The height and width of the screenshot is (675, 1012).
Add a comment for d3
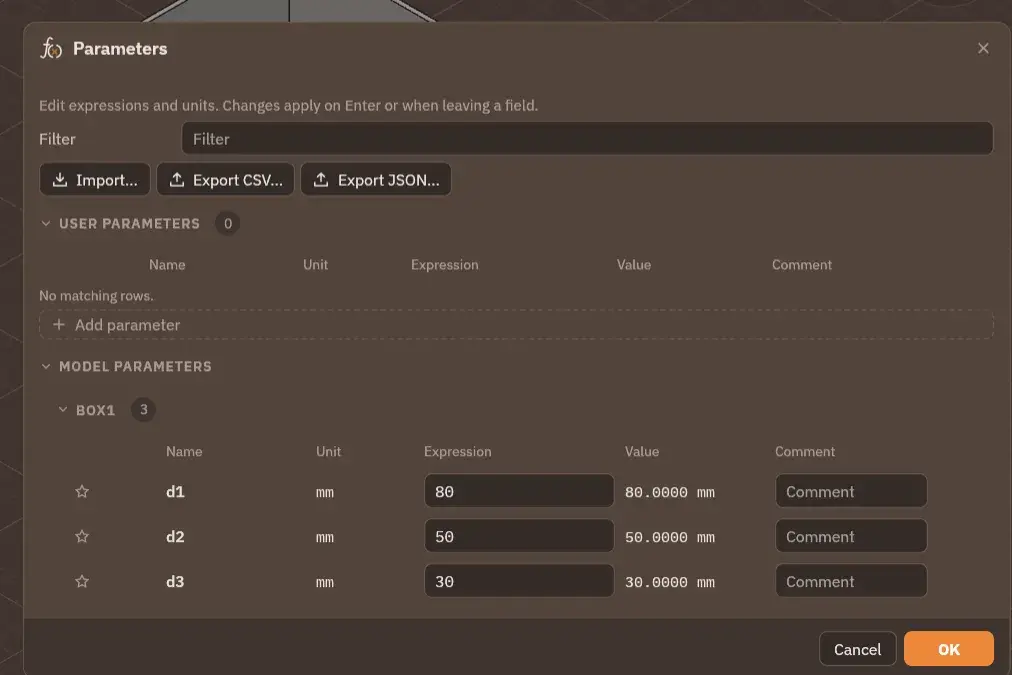pos(851,581)
